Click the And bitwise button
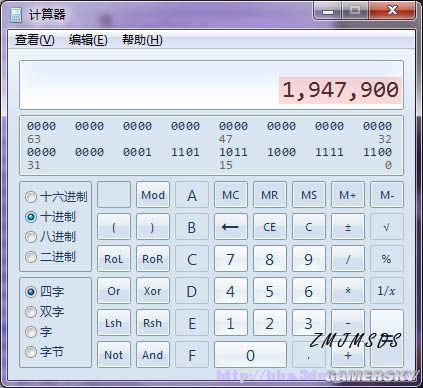 coord(153,355)
